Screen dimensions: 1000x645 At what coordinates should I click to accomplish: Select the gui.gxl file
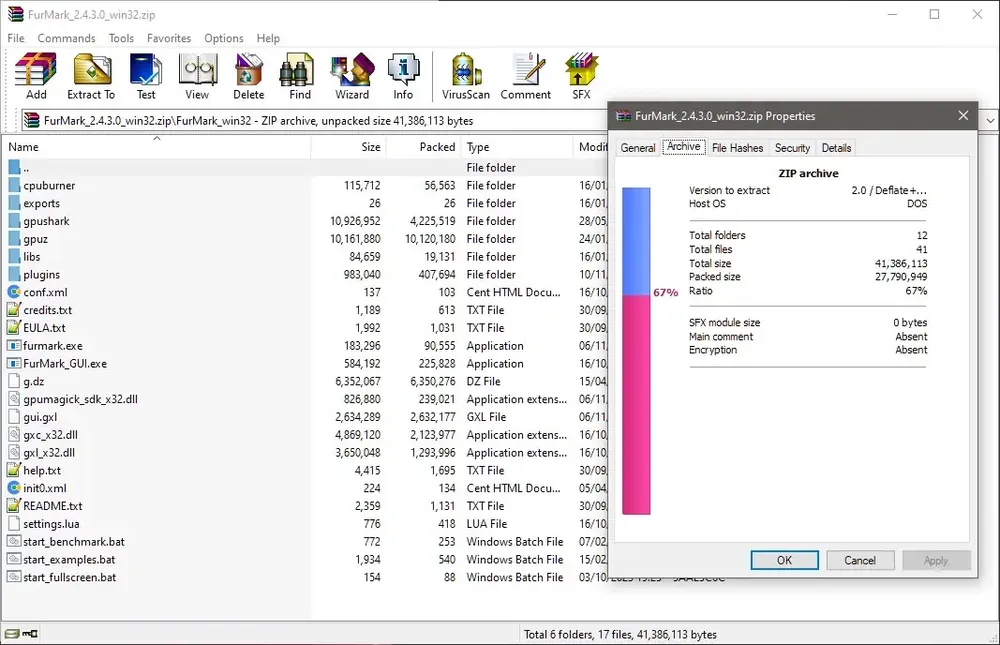pyautogui.click(x=304, y=417)
